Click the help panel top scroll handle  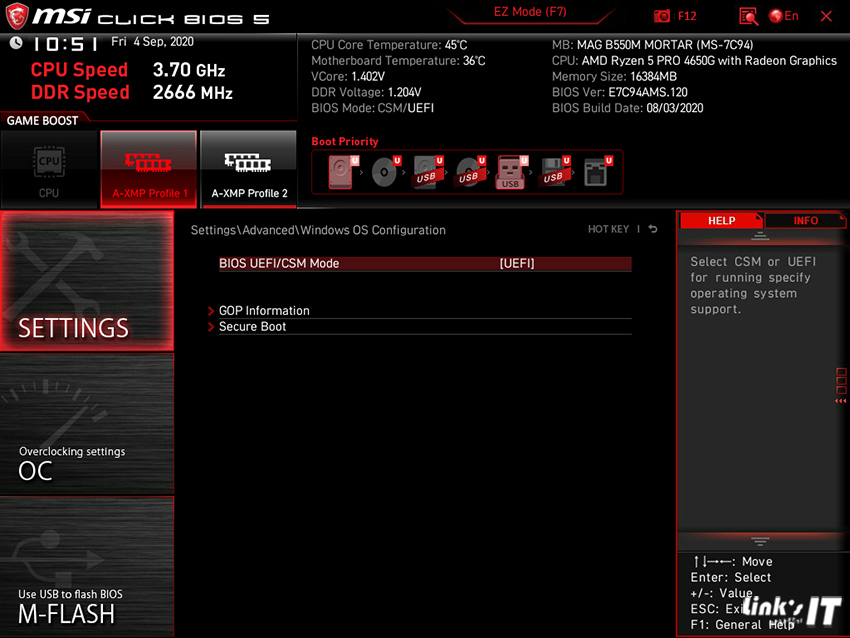click(x=759, y=236)
